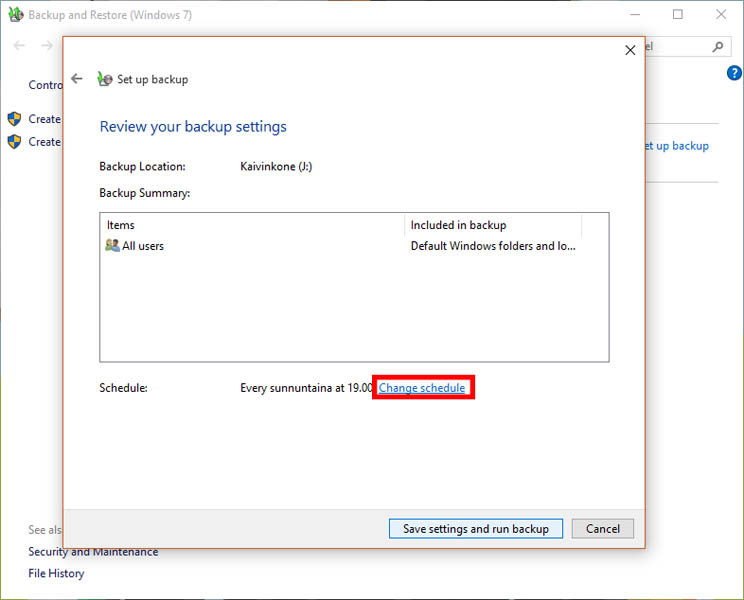
Task: Click the Set up backup wizard icon
Action: coord(104,79)
